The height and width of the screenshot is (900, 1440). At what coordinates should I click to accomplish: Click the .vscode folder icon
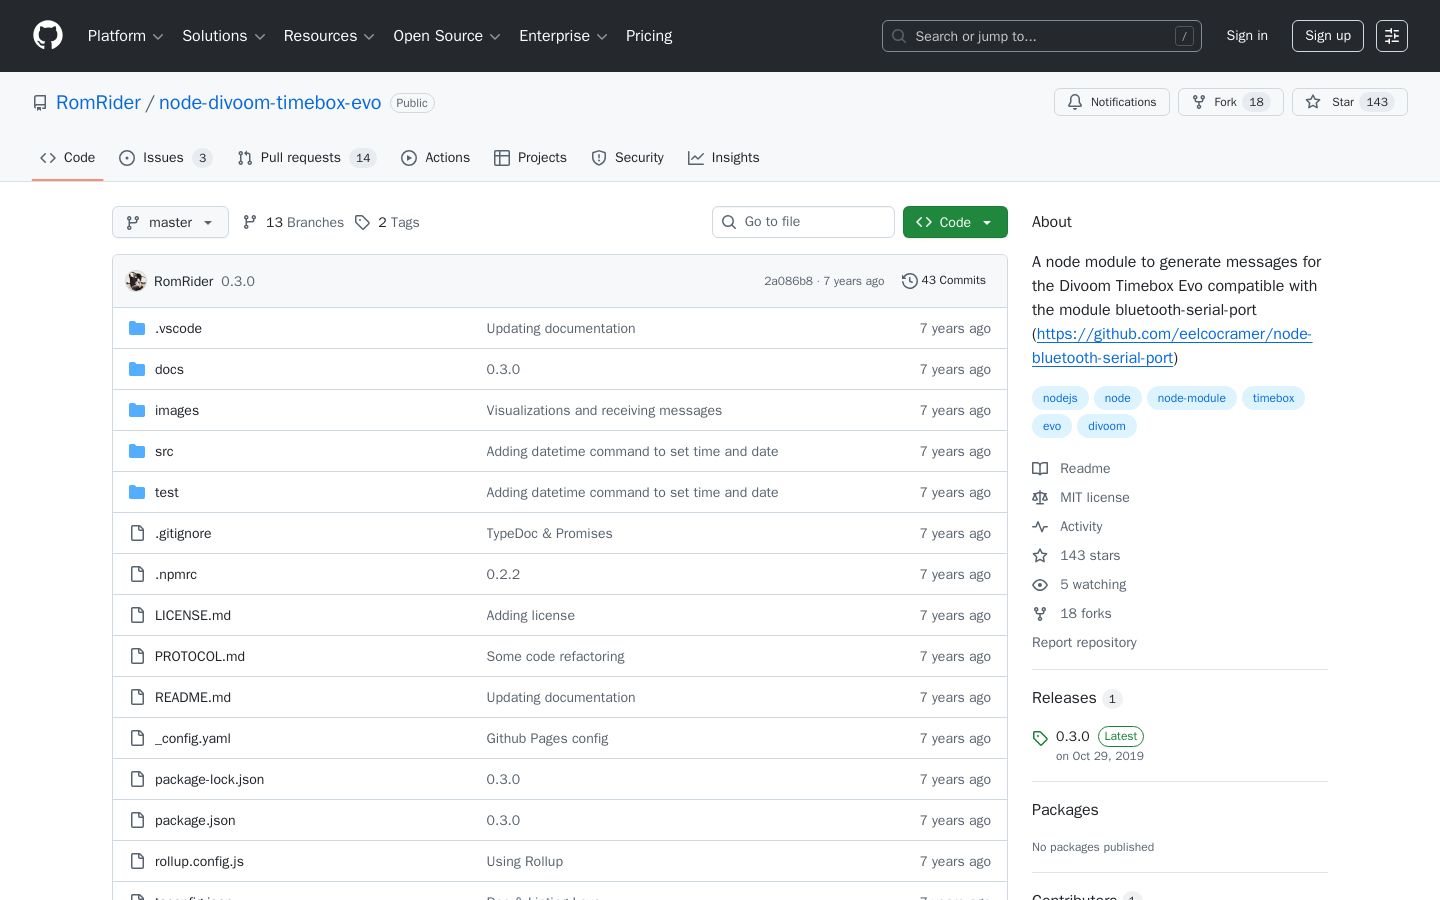137,328
